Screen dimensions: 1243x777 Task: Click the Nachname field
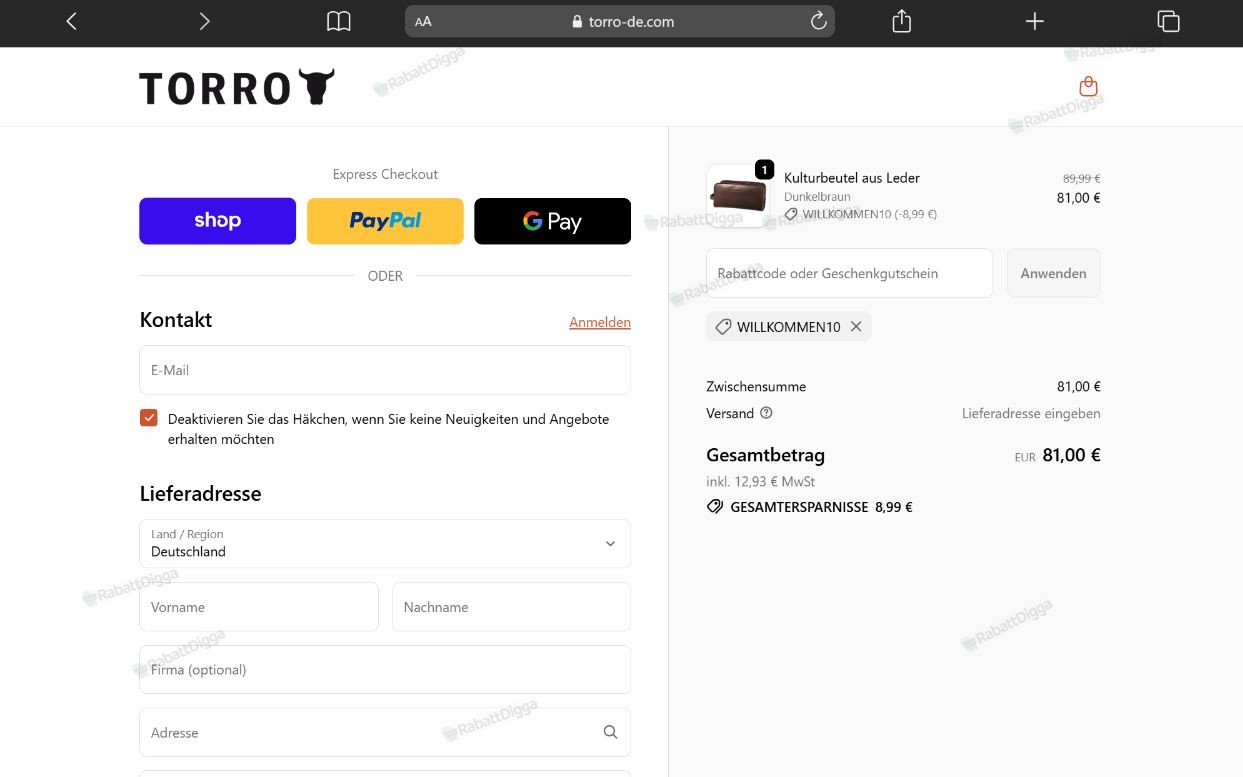click(511, 607)
